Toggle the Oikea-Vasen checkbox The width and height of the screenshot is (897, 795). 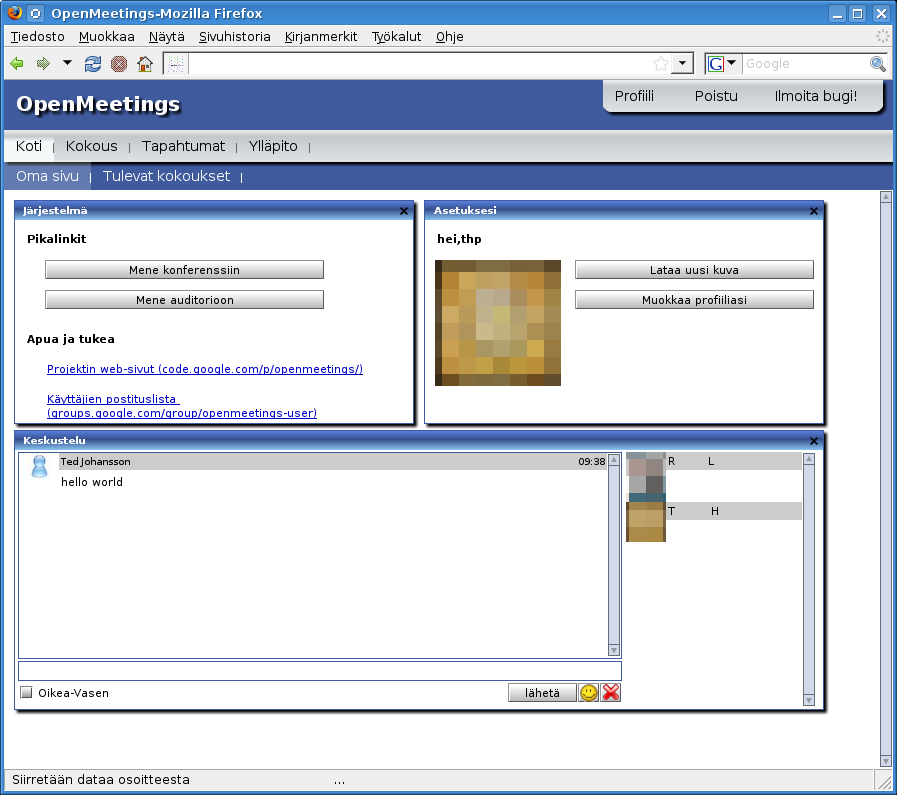click(26, 693)
